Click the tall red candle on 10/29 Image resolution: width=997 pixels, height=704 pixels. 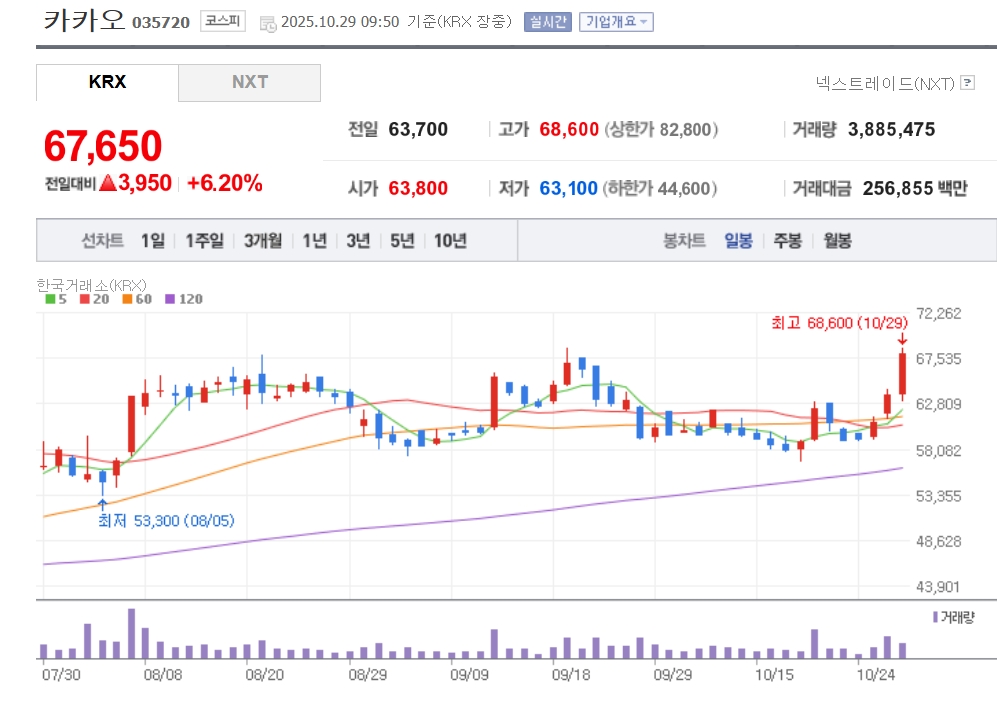[x=902, y=374]
